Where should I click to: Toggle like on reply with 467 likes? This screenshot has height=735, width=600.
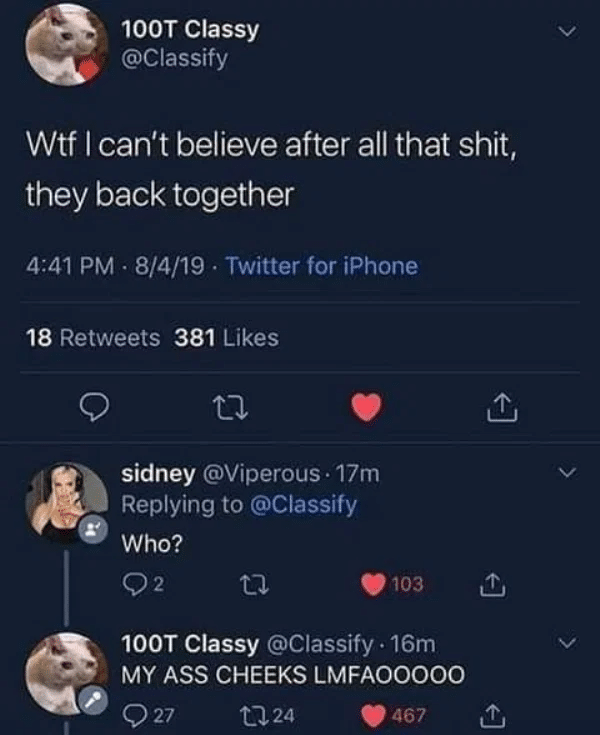393,715
